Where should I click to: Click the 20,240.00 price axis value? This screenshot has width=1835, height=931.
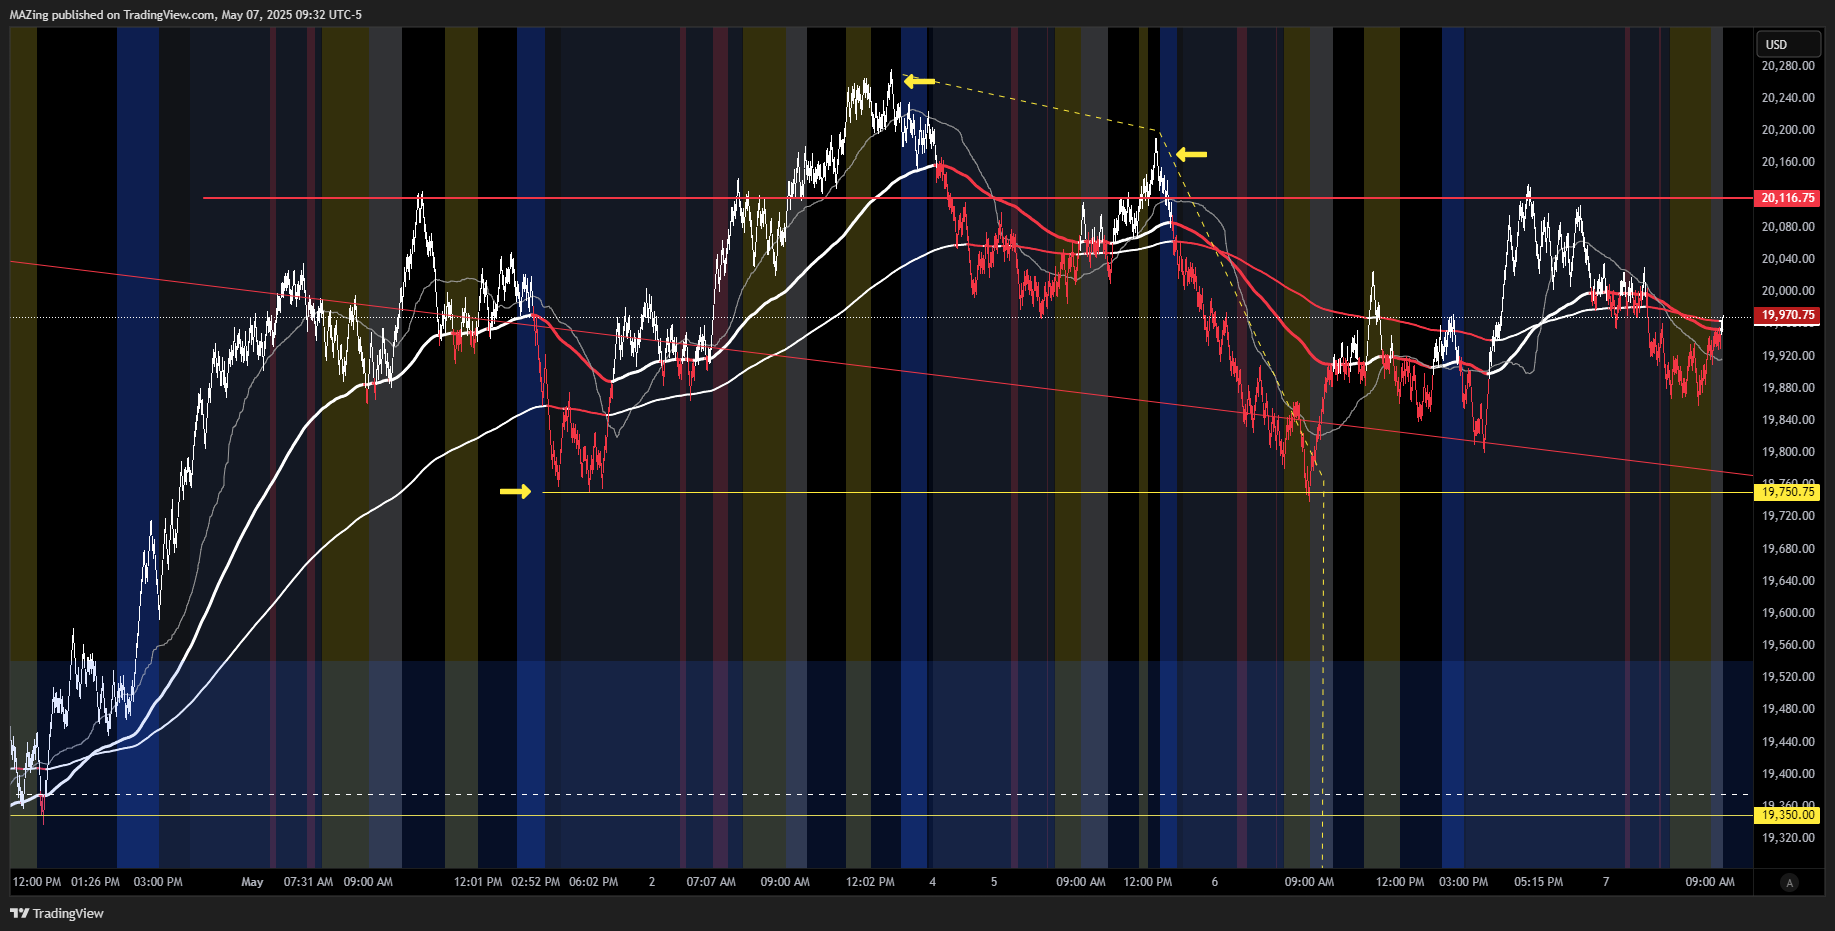[x=1788, y=98]
